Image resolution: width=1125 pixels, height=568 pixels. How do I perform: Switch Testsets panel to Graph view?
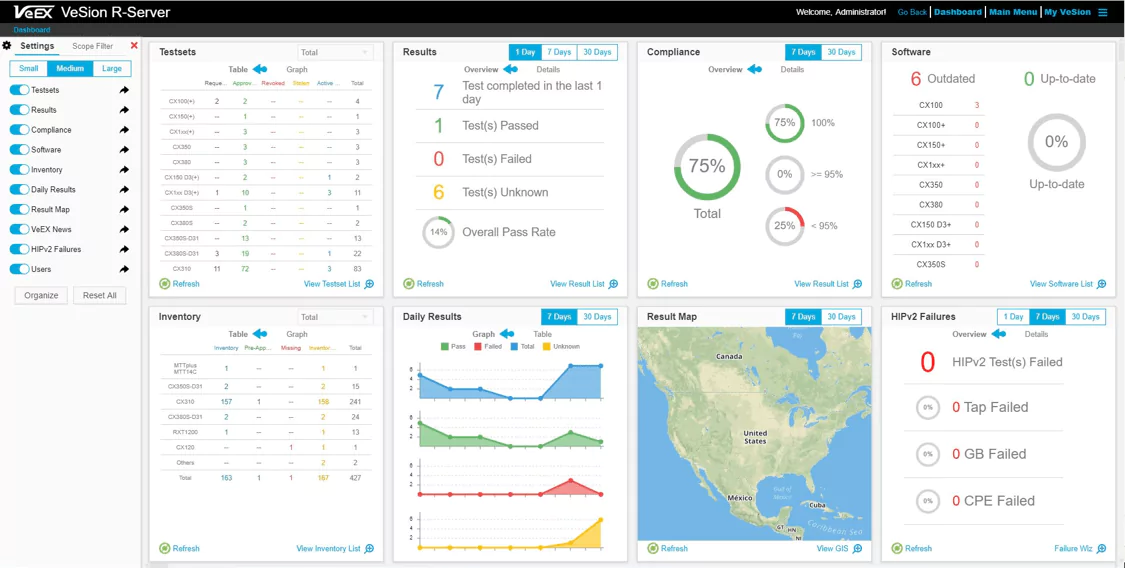point(297,70)
